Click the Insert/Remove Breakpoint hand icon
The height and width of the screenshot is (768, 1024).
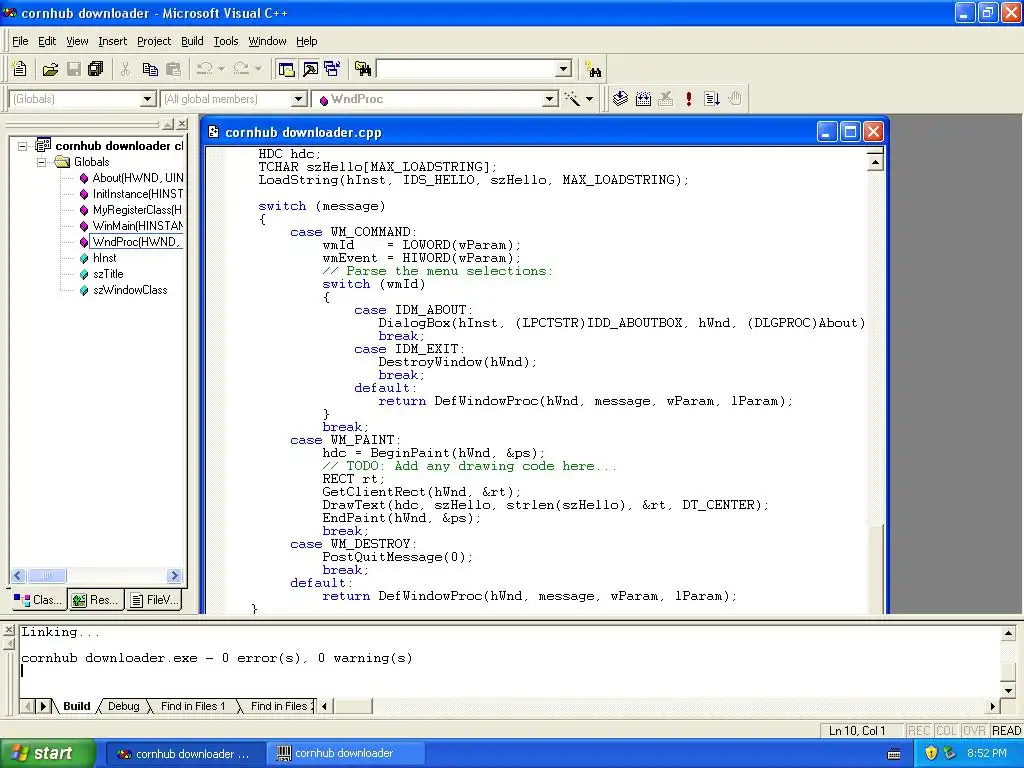735,99
